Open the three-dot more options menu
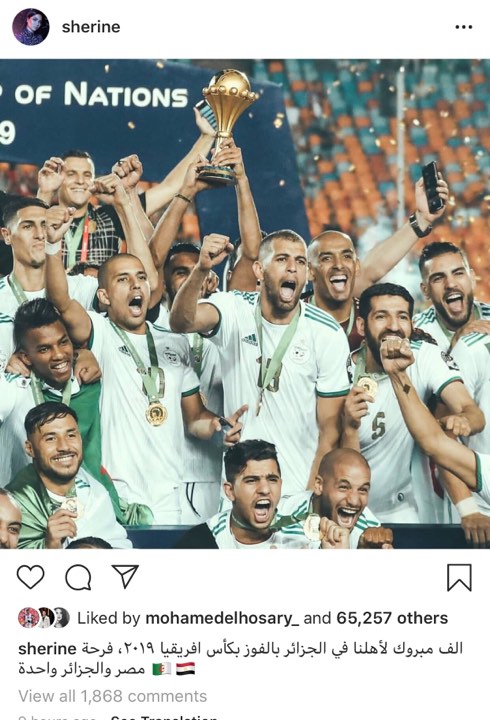The width and height of the screenshot is (490, 720). (463, 27)
